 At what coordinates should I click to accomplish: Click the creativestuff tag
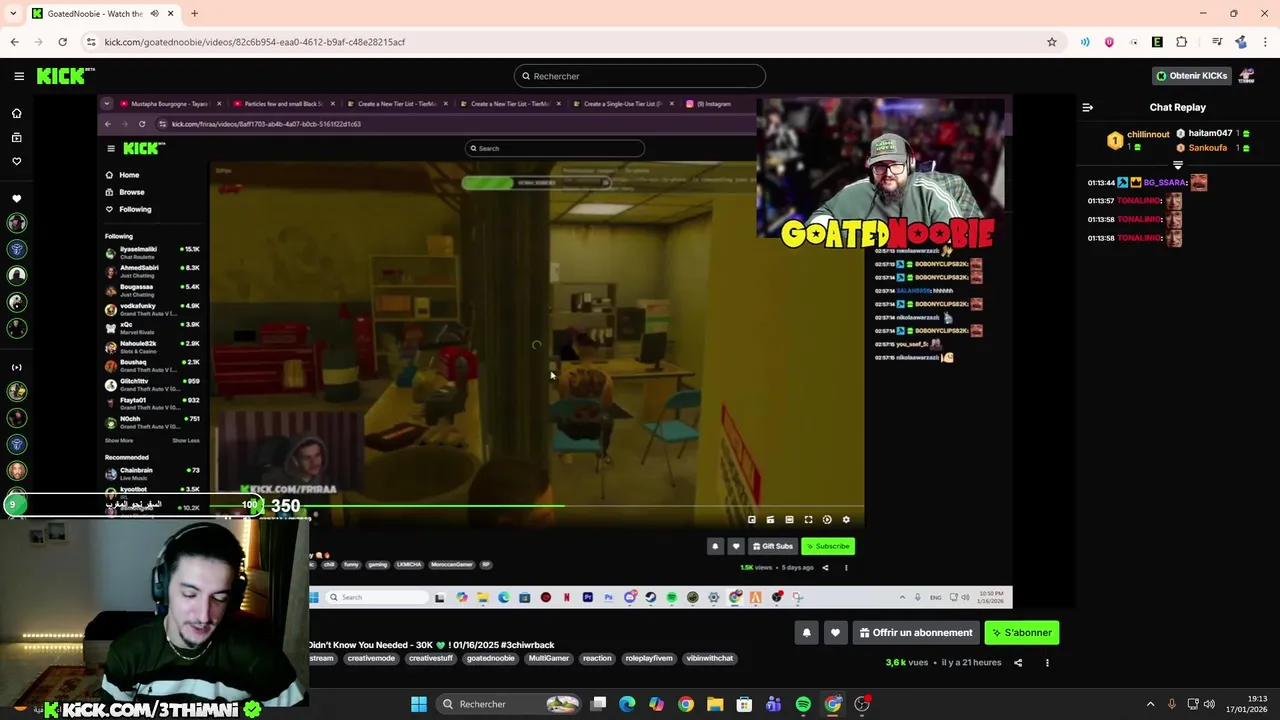point(431,658)
